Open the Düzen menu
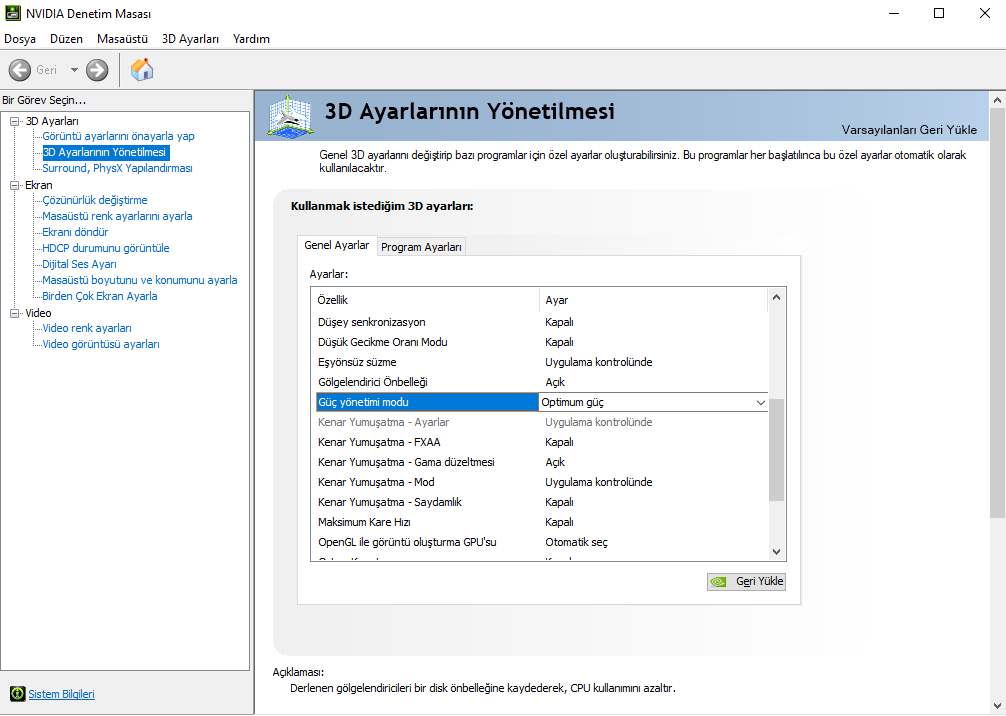Viewport: 1006px width, 716px height. 66,38
